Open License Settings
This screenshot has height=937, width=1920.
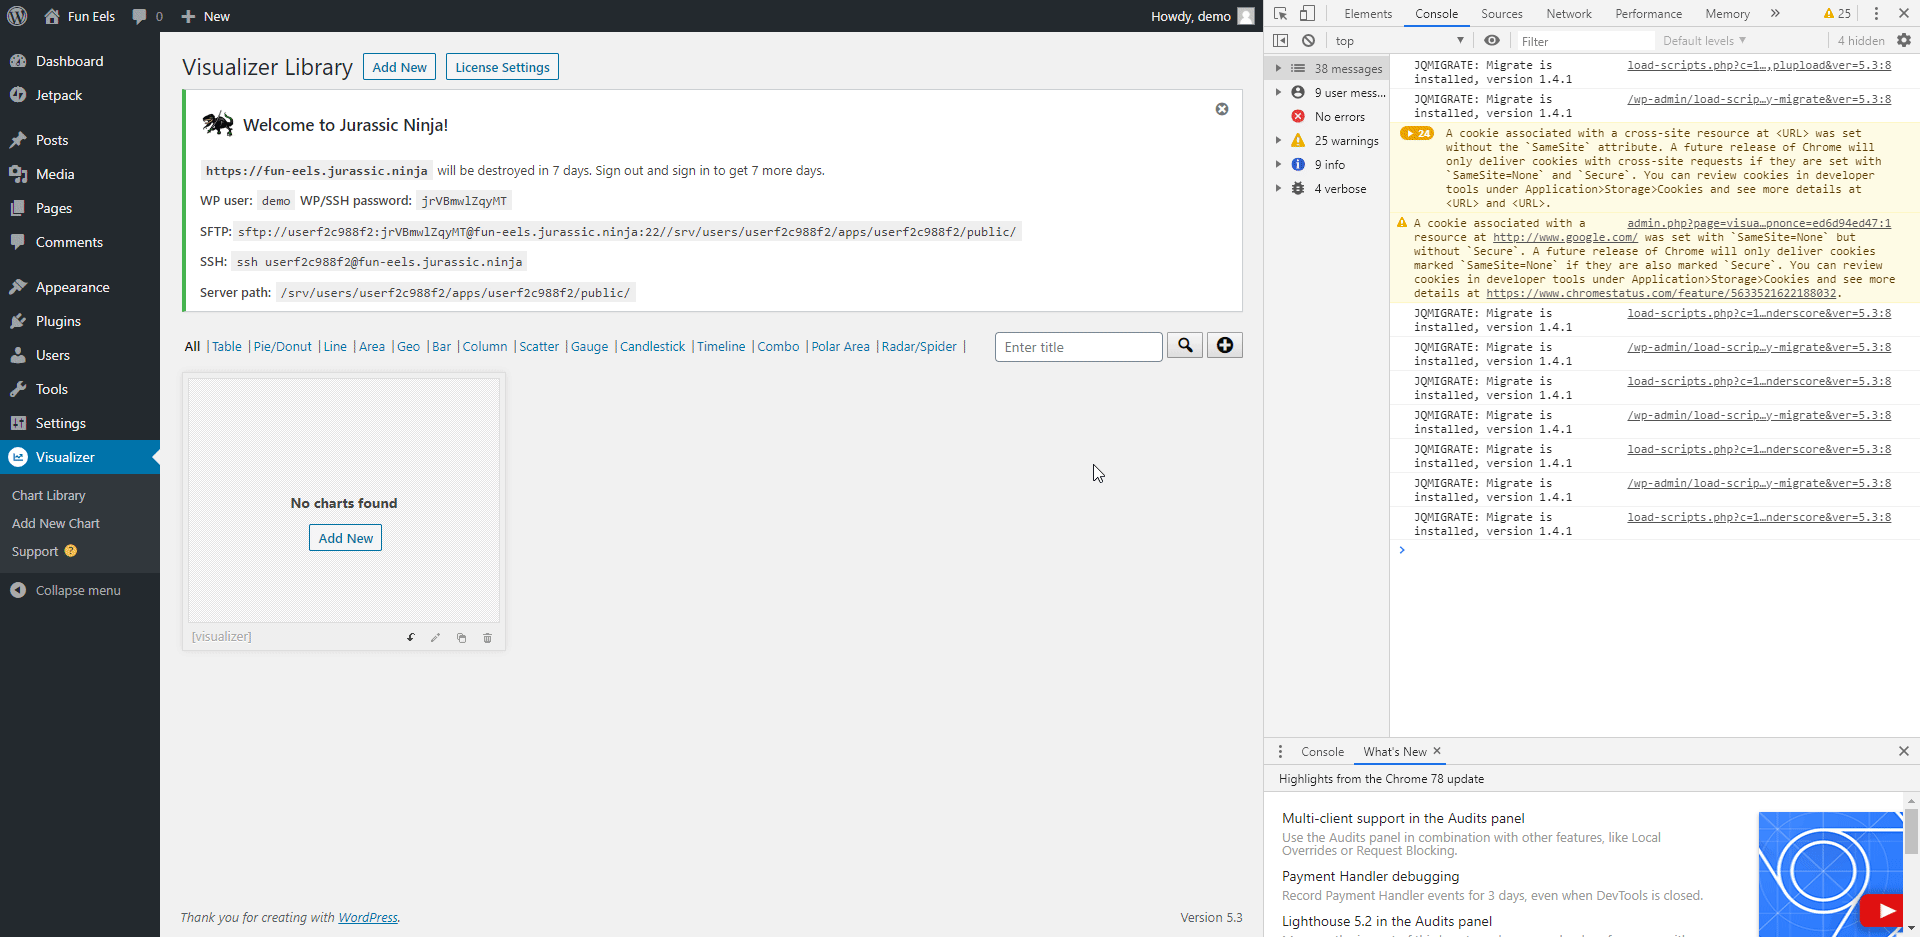pyautogui.click(x=501, y=66)
